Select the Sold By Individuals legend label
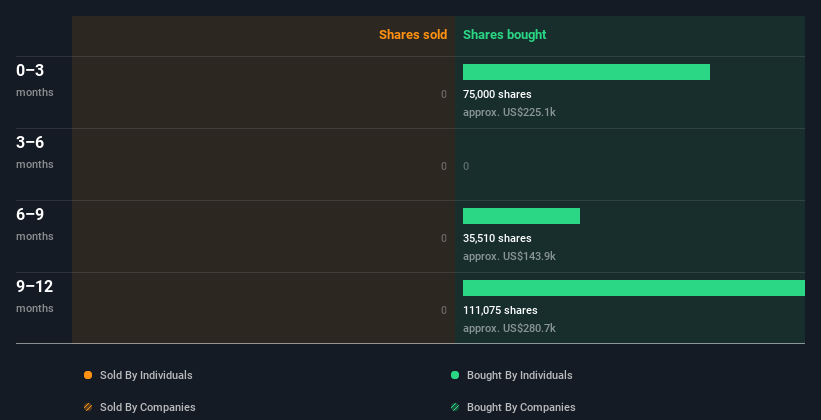The width and height of the screenshot is (821, 420). (146, 375)
